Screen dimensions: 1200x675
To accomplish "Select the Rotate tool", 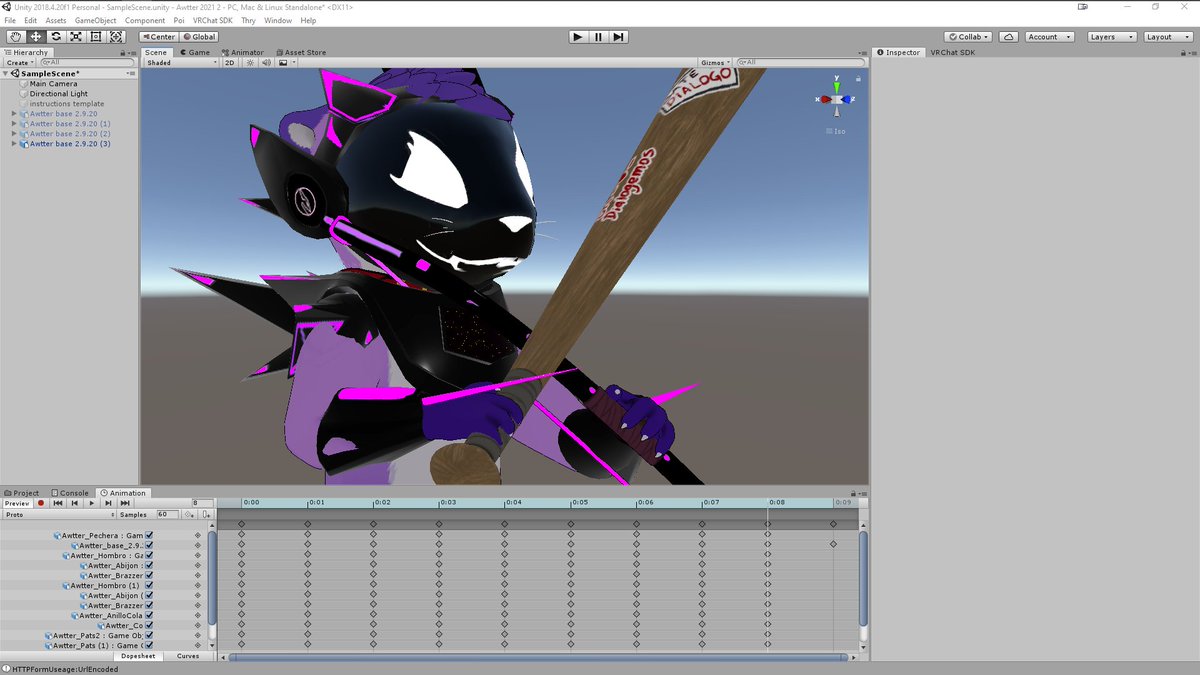I will [x=55, y=37].
